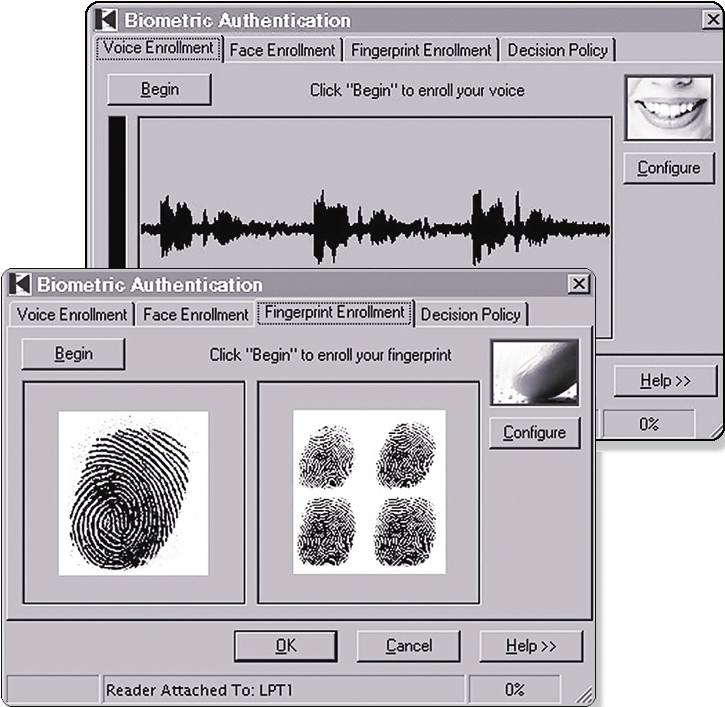725x707 pixels.
Task: Click the 0% progress field in back window
Action: point(649,424)
